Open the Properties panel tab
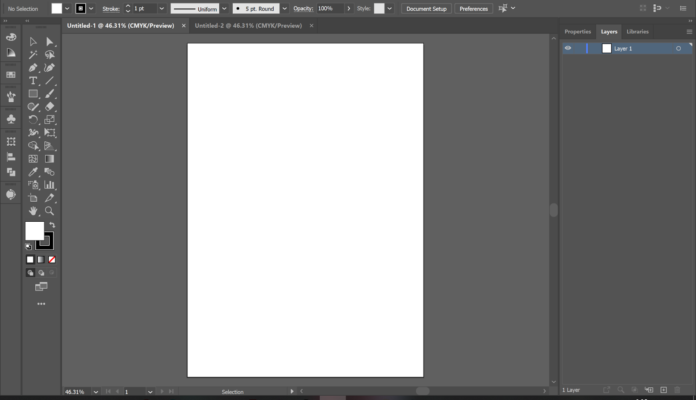This screenshot has height=400, width=696. 578,32
